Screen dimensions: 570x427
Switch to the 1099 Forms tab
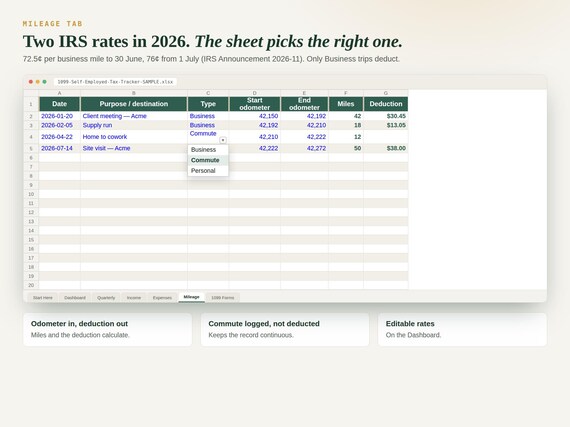pos(223,298)
